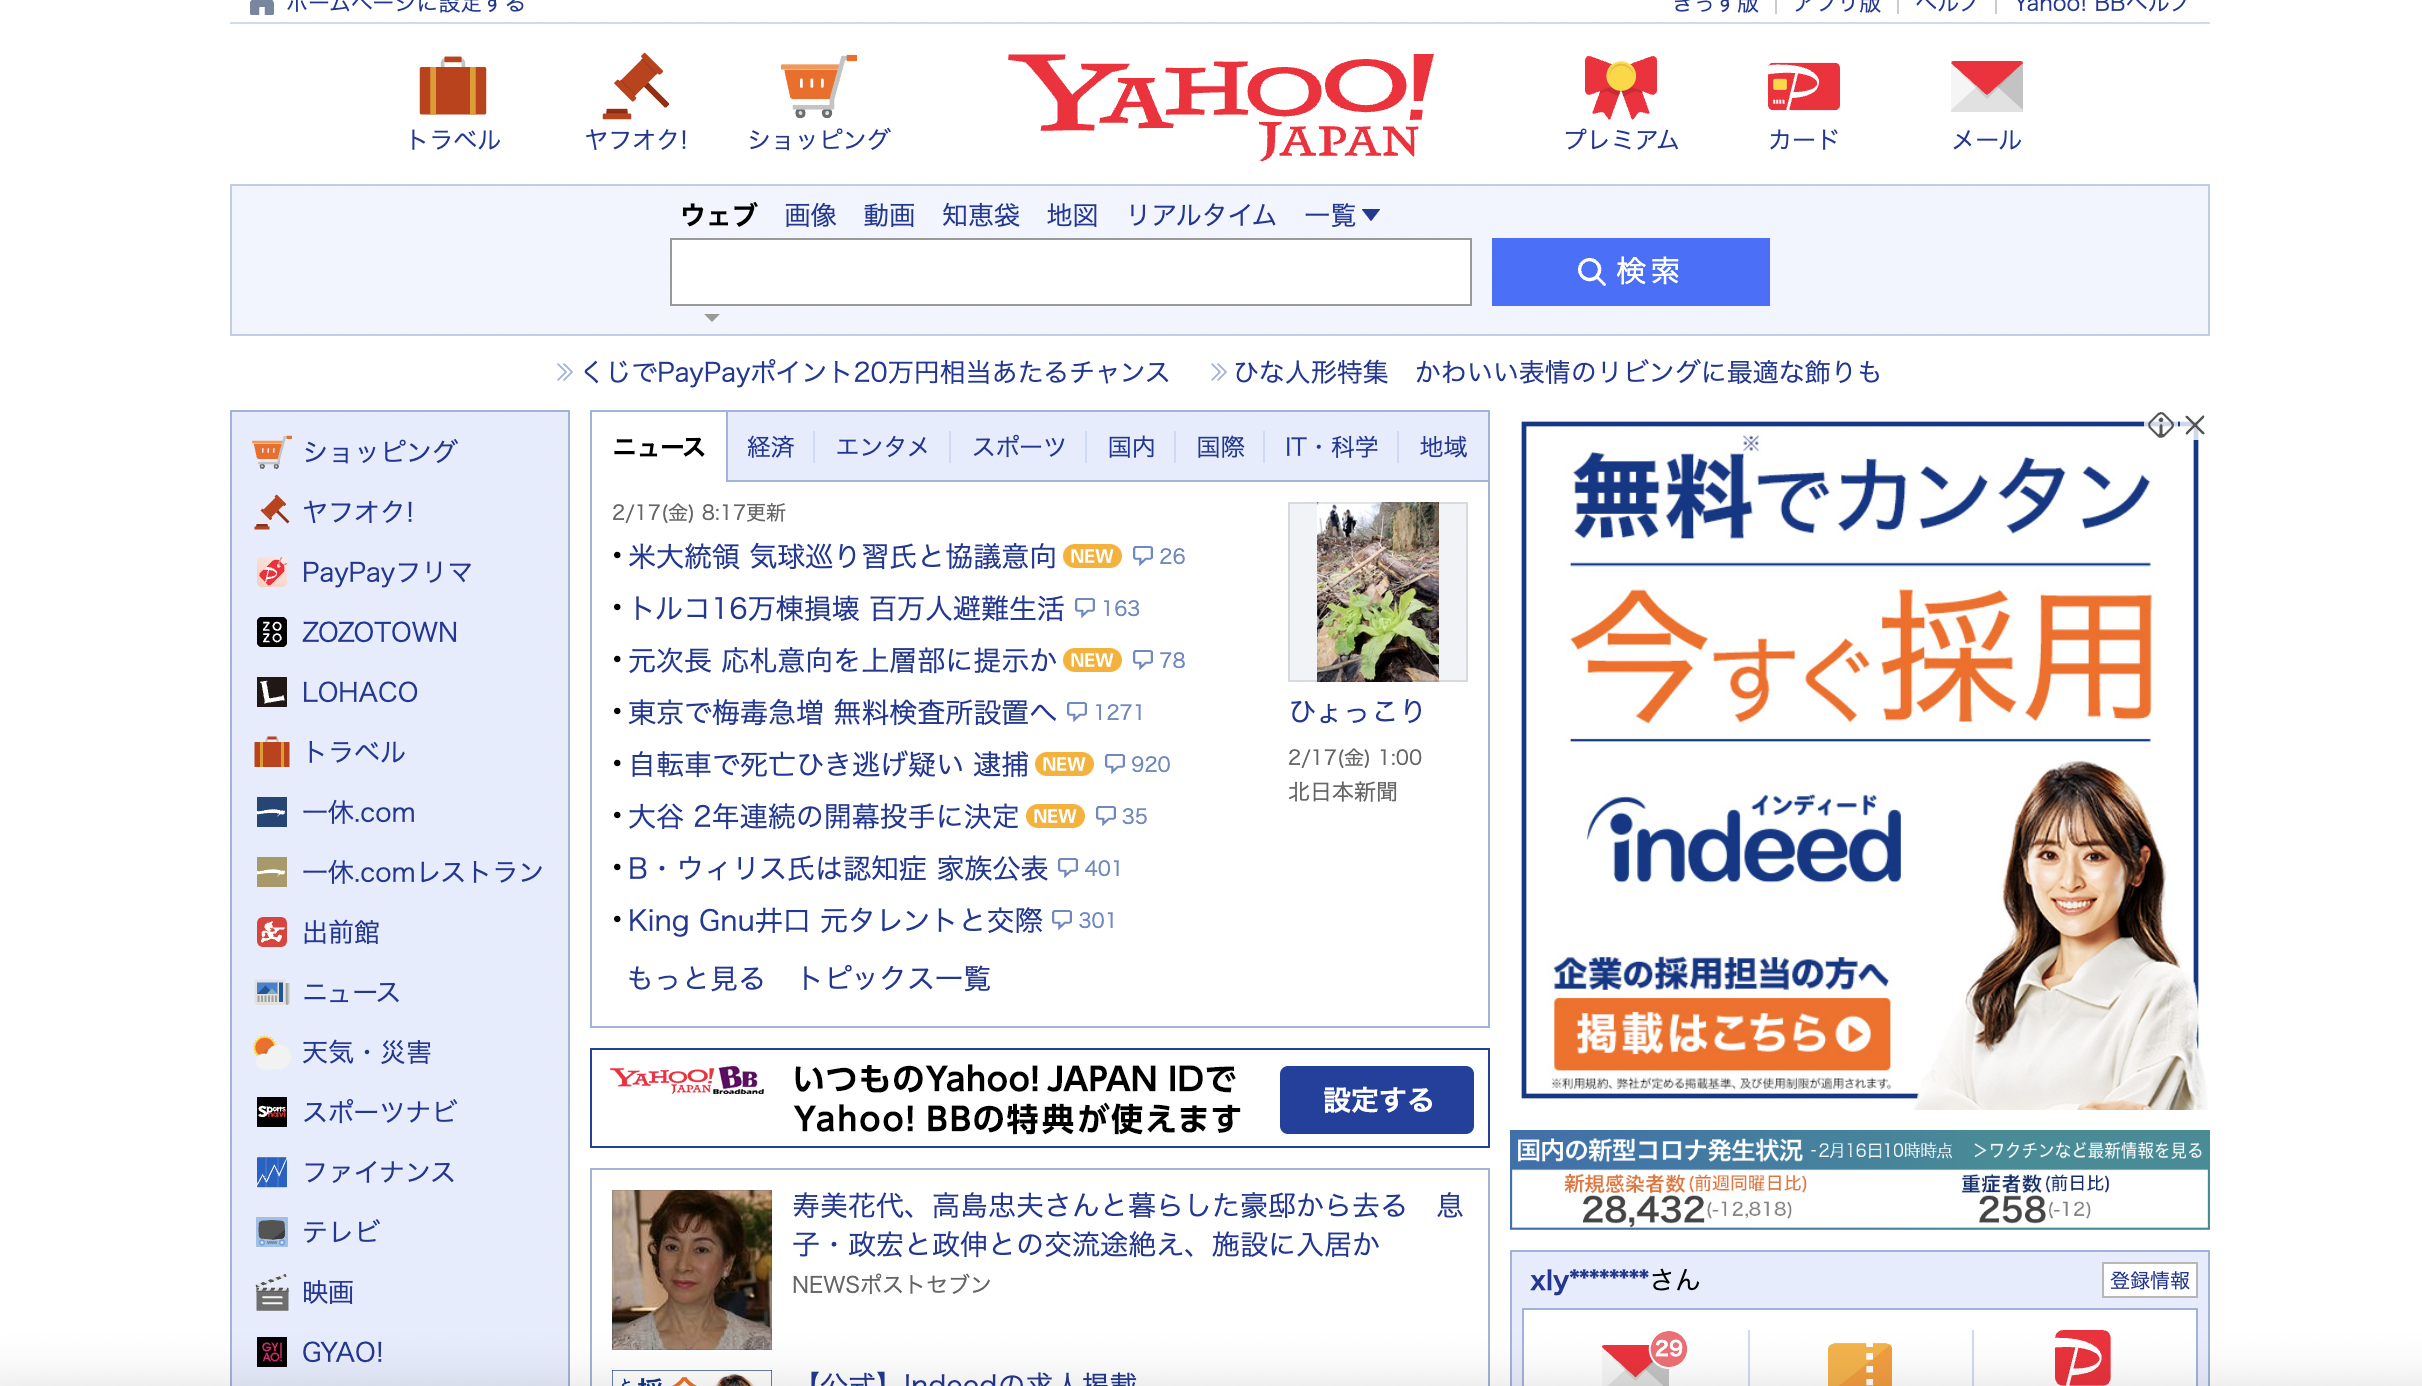
Task: Select the 動画 search tab
Action: (889, 215)
